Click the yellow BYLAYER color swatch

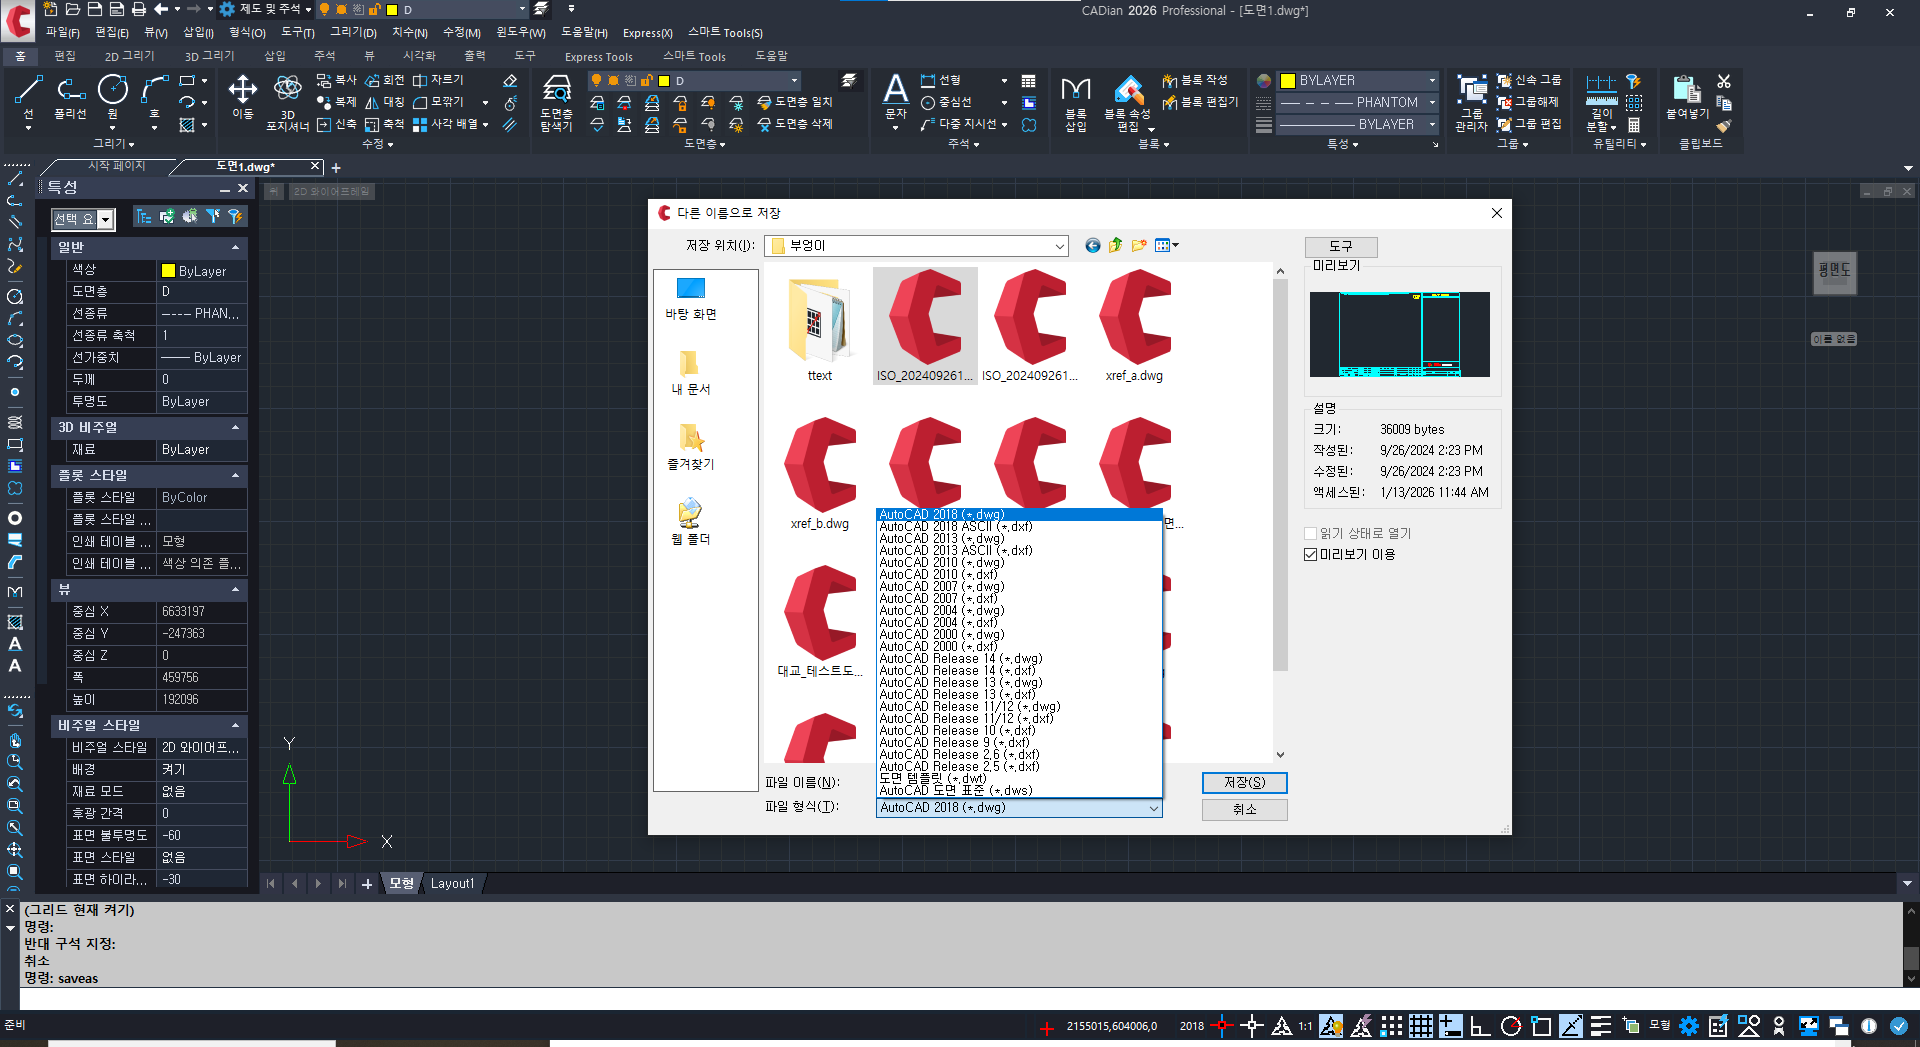(1288, 81)
